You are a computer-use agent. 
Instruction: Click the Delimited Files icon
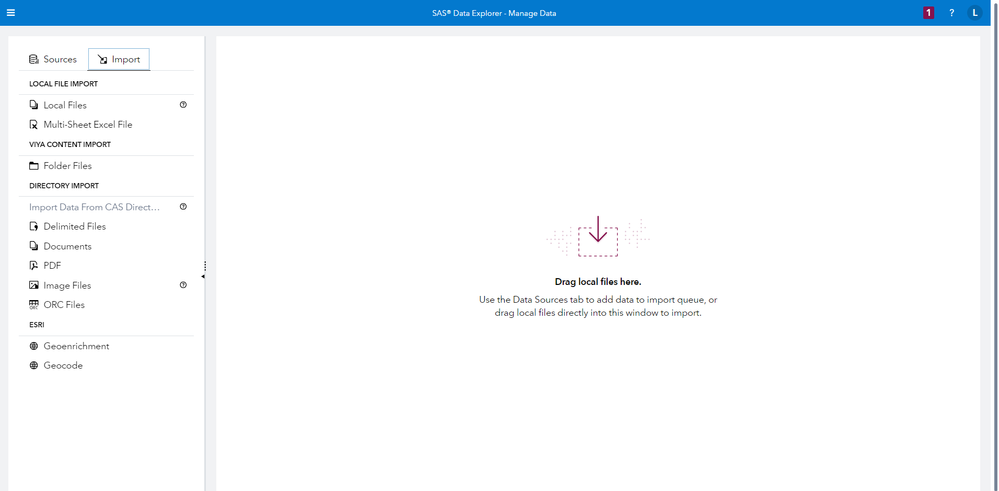click(34, 227)
